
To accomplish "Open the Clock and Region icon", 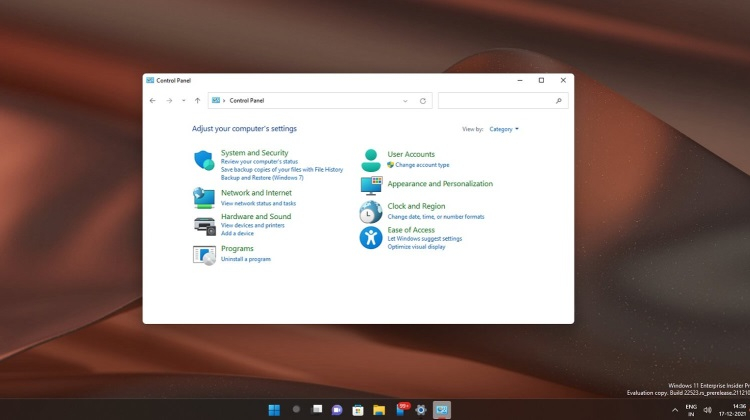I will coord(371,211).
